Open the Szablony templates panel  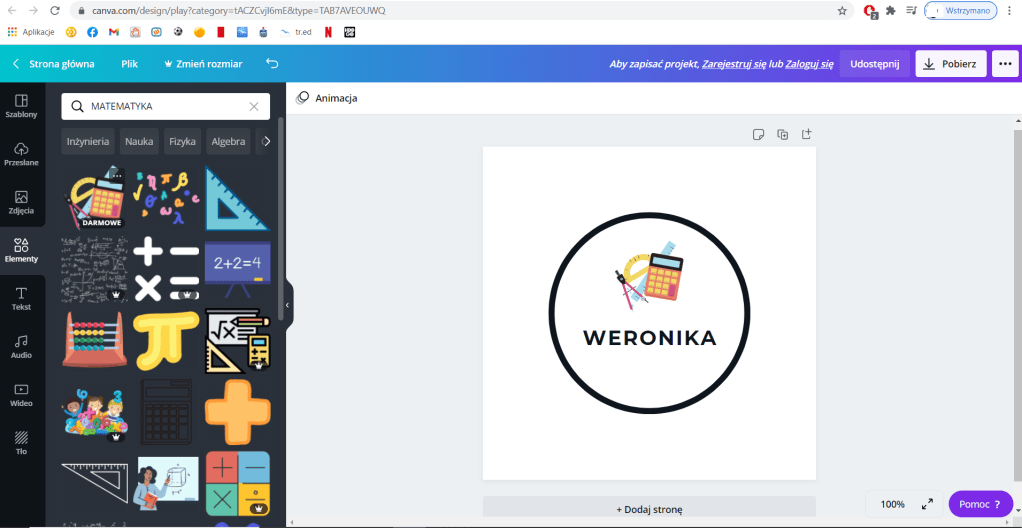[21, 106]
